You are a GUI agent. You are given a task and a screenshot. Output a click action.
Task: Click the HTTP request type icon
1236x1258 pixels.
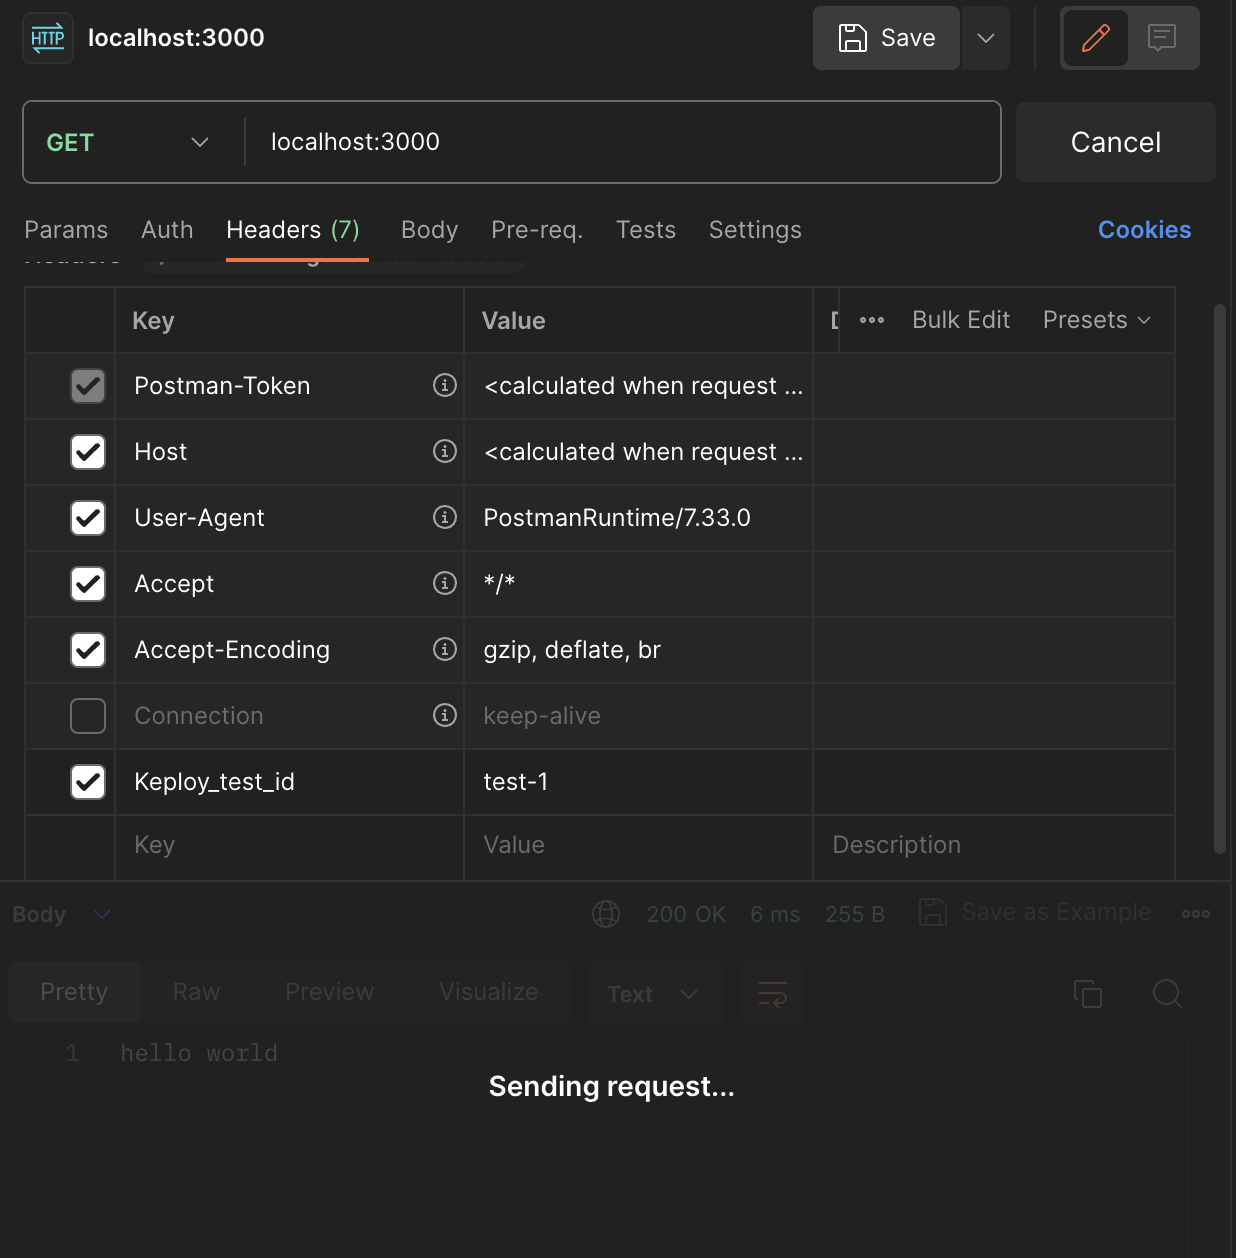click(47, 37)
